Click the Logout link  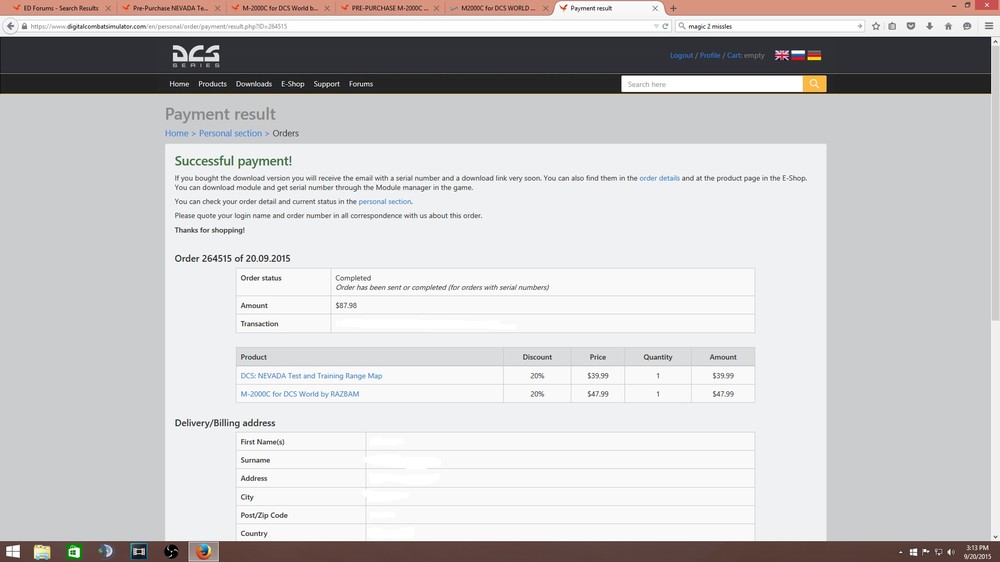click(x=681, y=55)
